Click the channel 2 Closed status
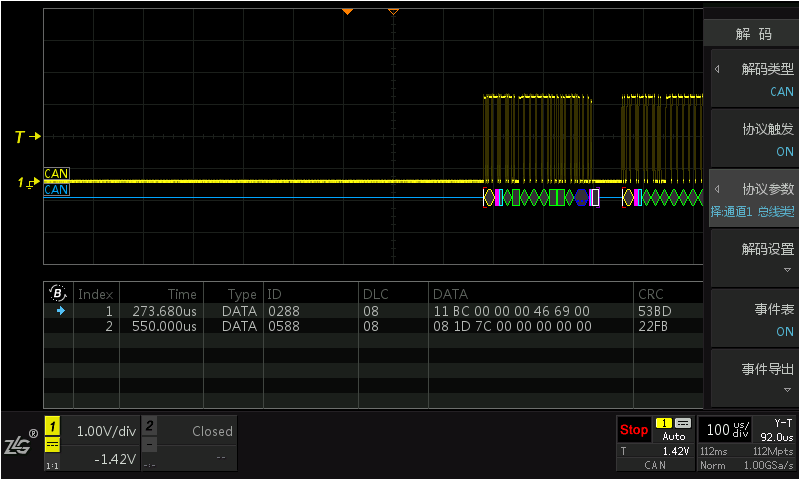This screenshot has height=480, width=800. tap(212, 432)
